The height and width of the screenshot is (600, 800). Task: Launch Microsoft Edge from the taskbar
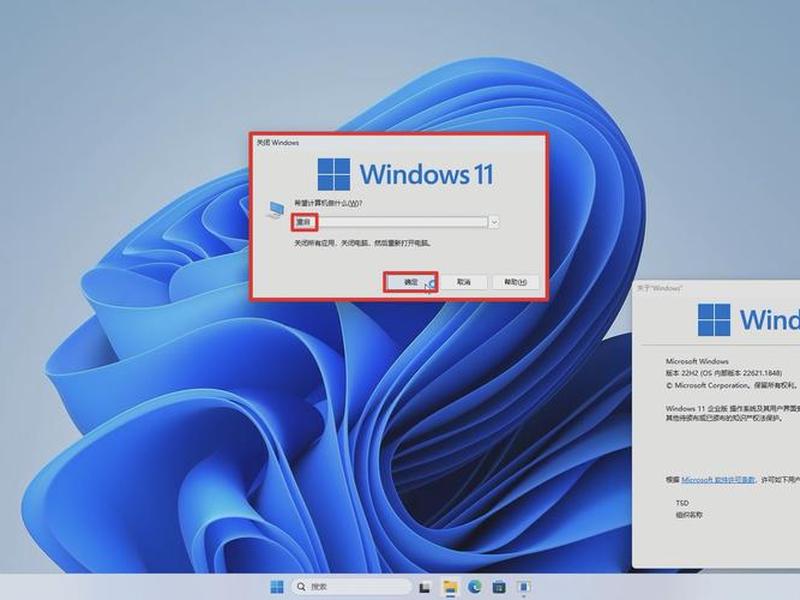474,587
